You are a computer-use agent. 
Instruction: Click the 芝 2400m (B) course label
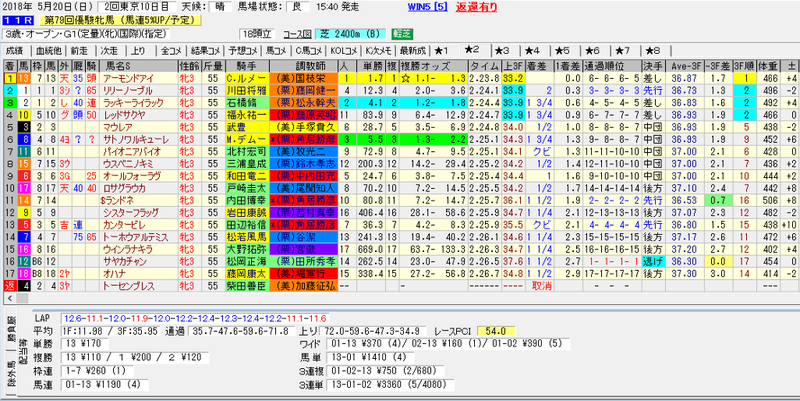click(x=351, y=35)
